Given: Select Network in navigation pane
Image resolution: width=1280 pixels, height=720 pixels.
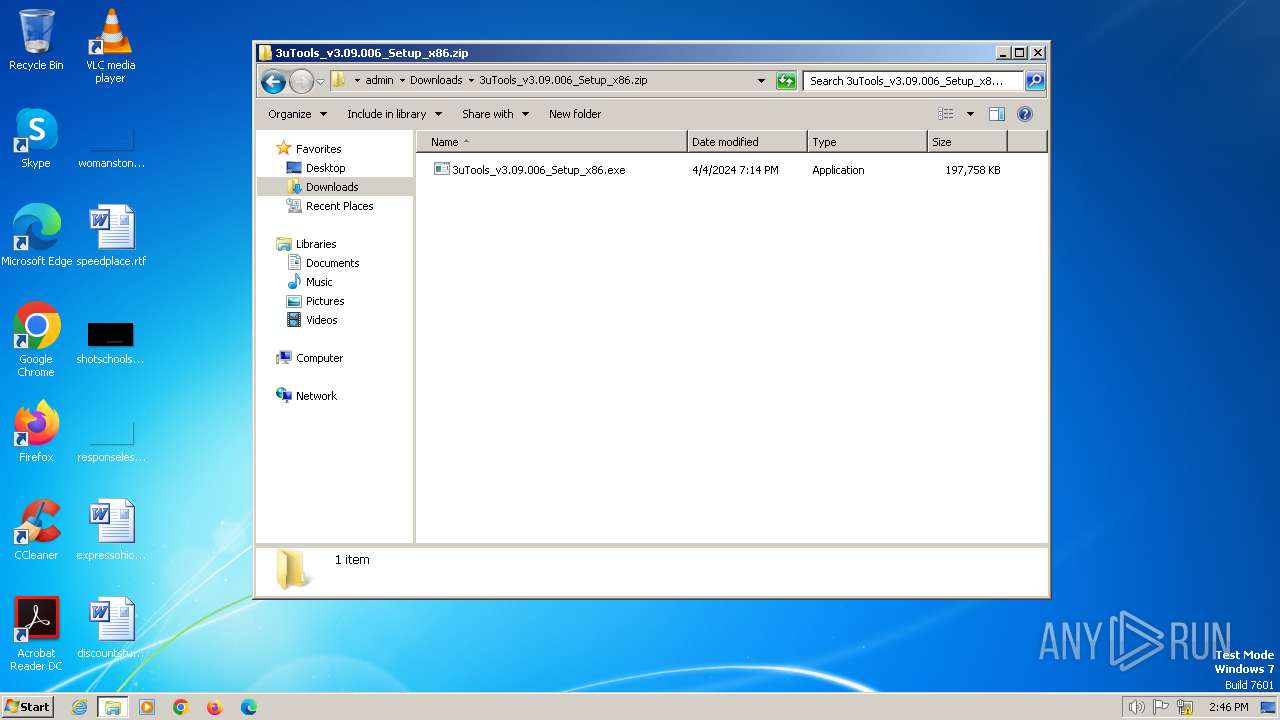Looking at the screenshot, I should pyautogui.click(x=316, y=396).
